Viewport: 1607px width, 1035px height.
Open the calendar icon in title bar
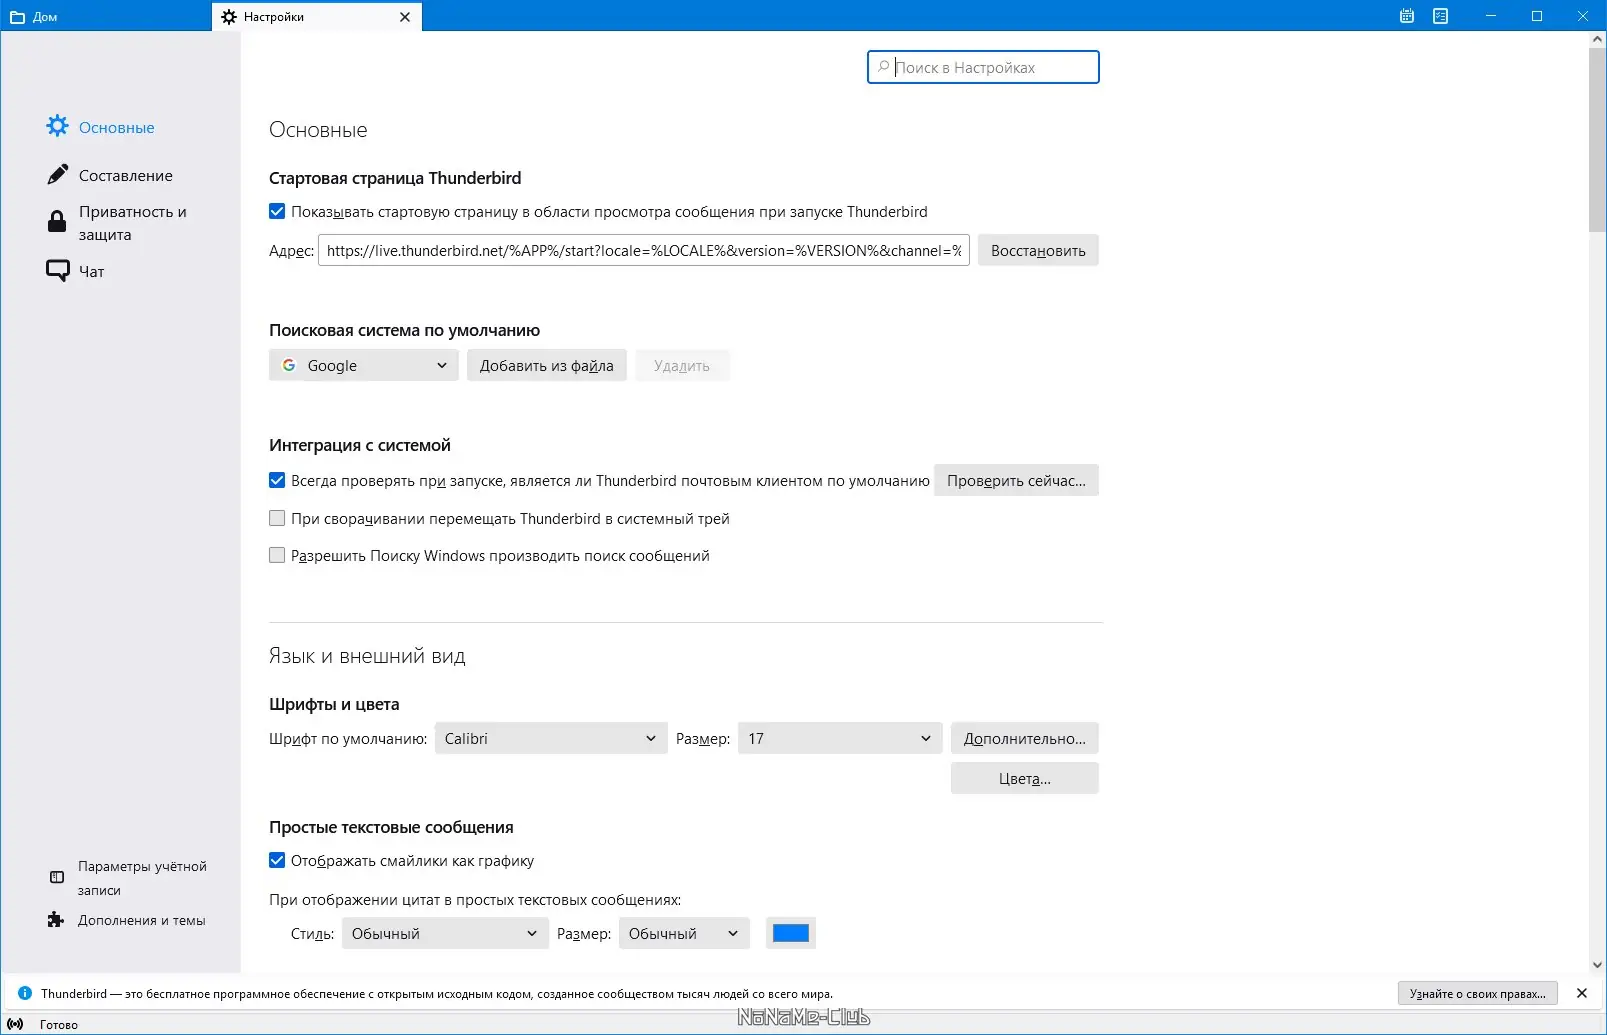coord(1407,16)
